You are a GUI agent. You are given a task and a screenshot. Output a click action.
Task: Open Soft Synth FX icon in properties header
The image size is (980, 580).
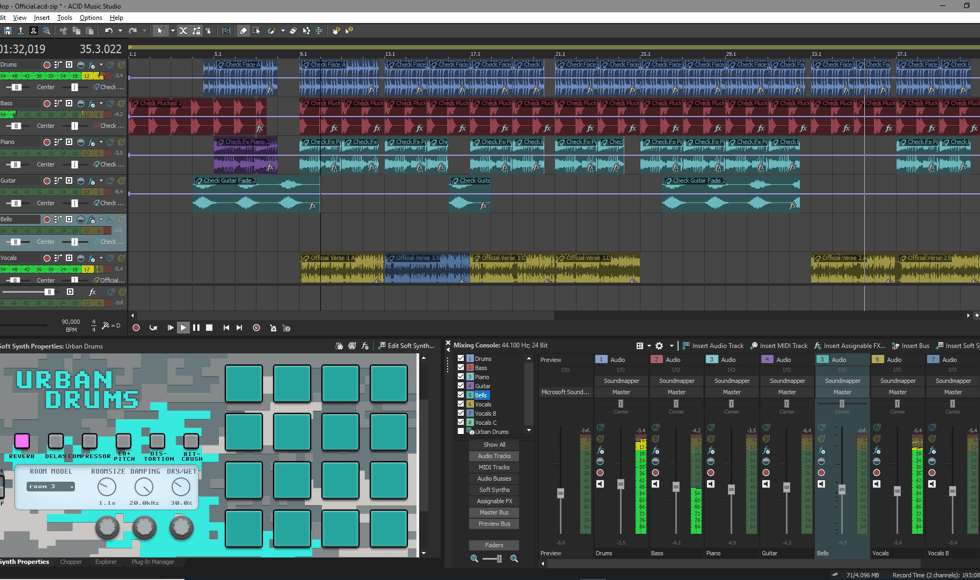pos(365,346)
